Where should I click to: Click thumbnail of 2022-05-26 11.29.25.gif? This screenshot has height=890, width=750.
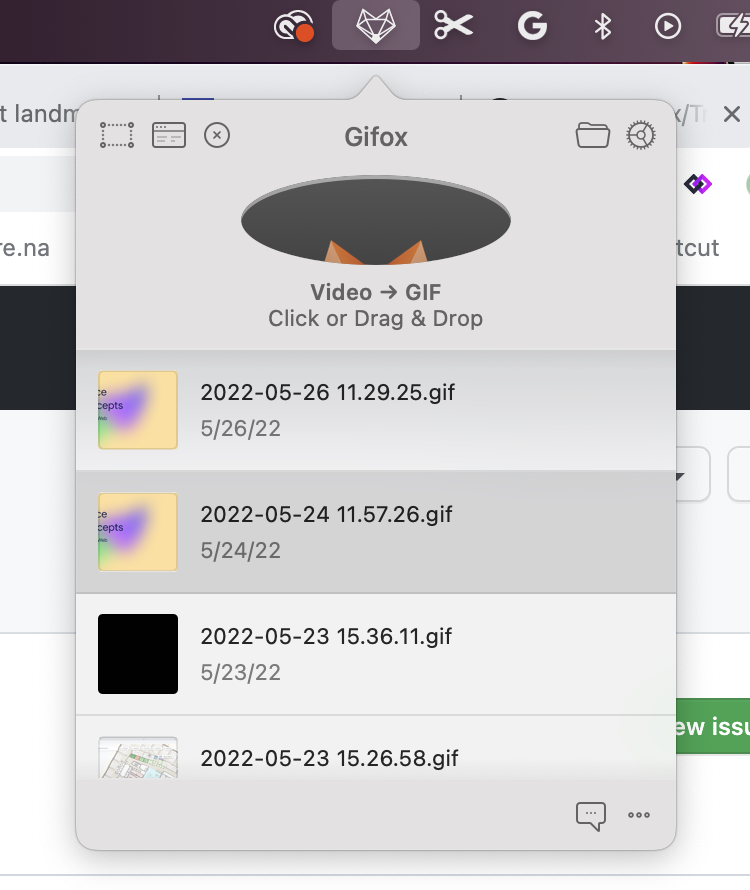(x=138, y=410)
